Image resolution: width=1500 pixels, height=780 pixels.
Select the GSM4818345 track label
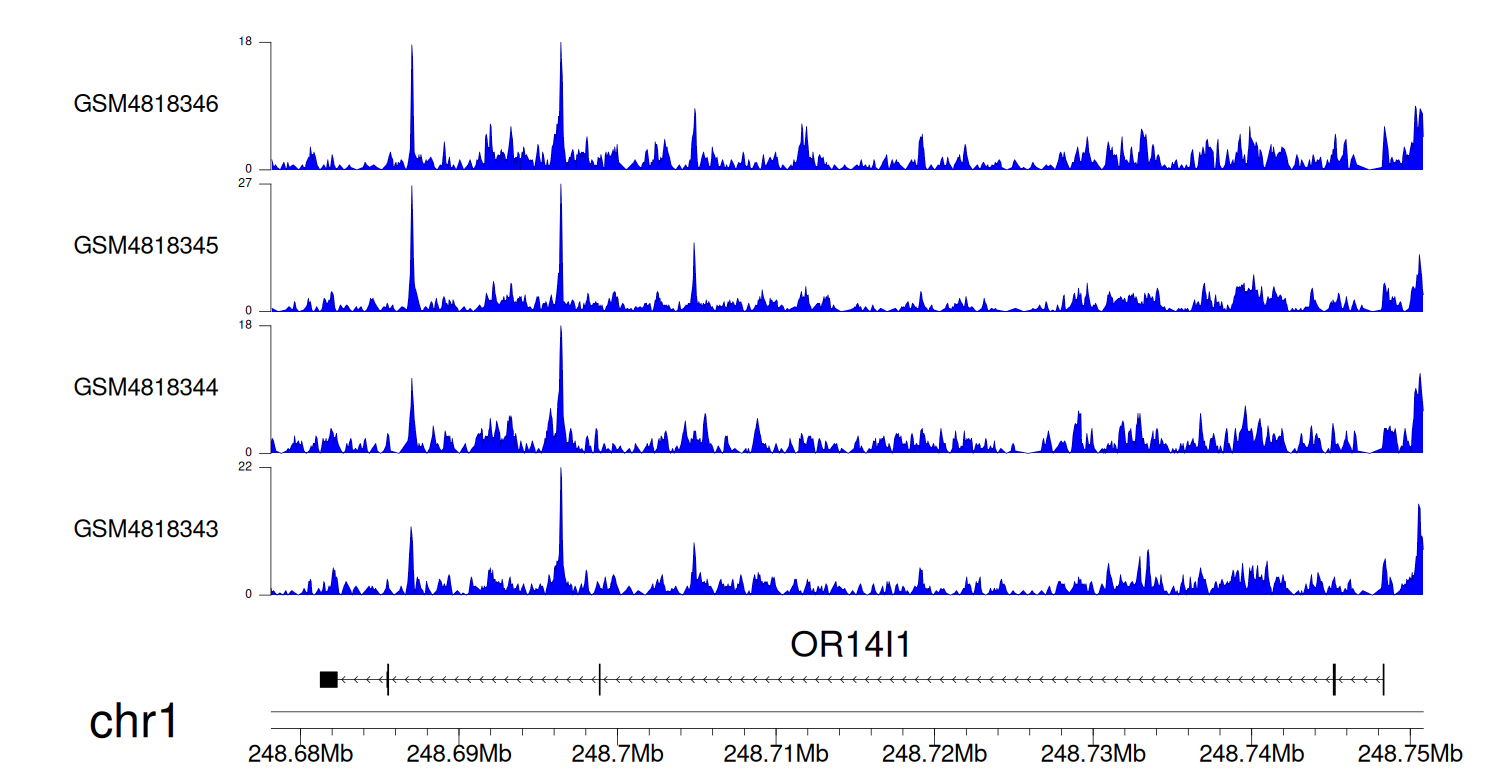(x=146, y=245)
